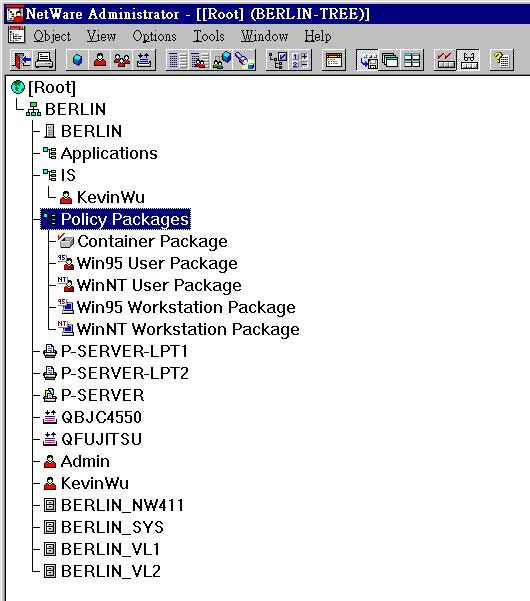Click the Cascade windows toolbar icon
The image size is (530, 601).
pos(390,60)
